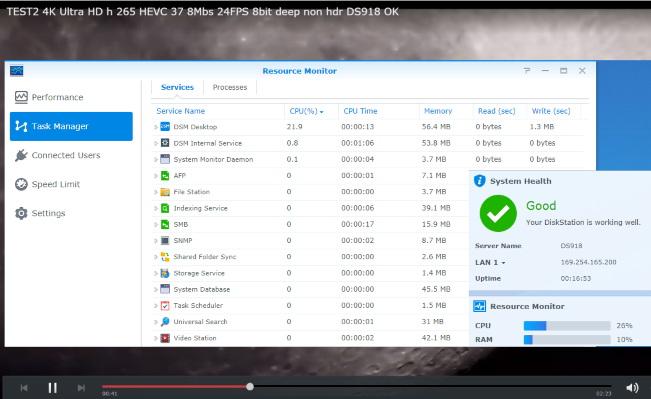Click the Task Scheduler icon
The image size is (651, 399).
pyautogui.click(x=165, y=306)
